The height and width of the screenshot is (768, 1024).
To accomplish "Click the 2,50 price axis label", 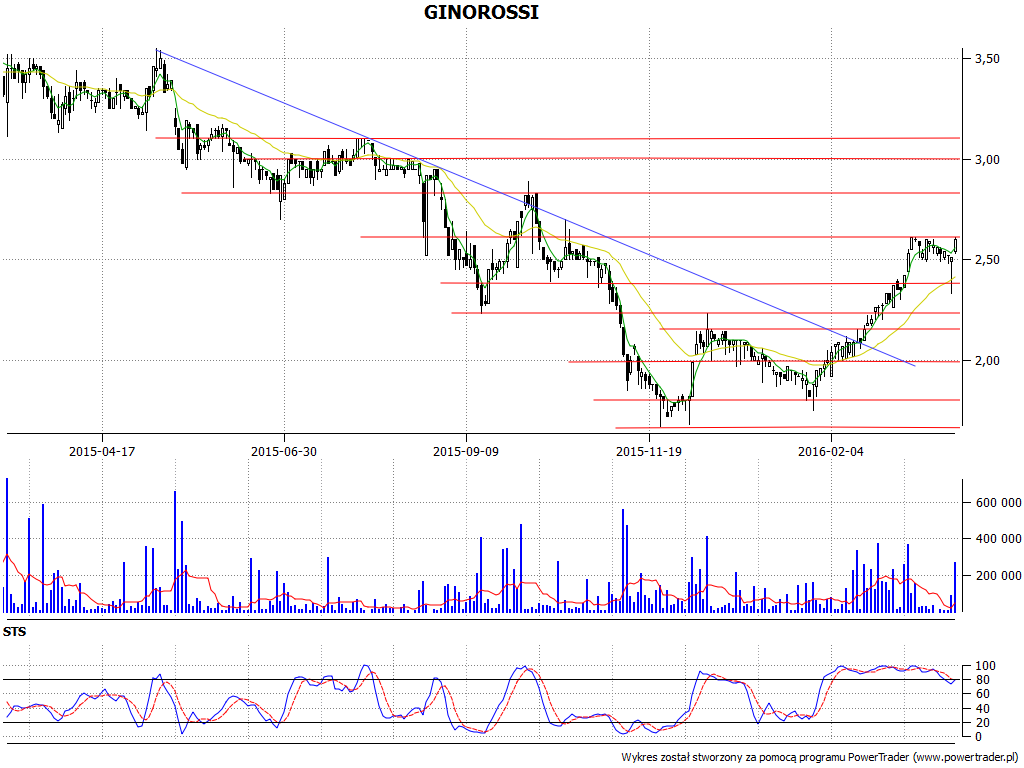I will click(x=987, y=260).
